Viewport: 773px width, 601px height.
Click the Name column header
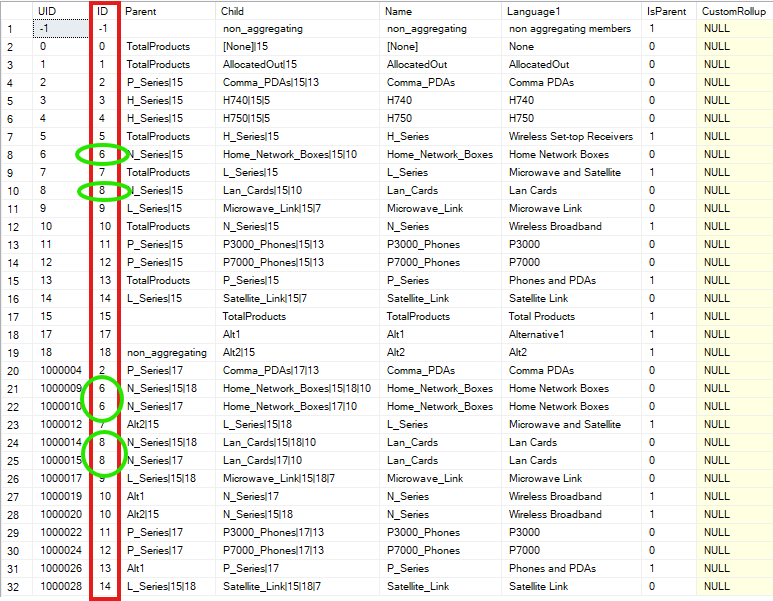pos(440,11)
